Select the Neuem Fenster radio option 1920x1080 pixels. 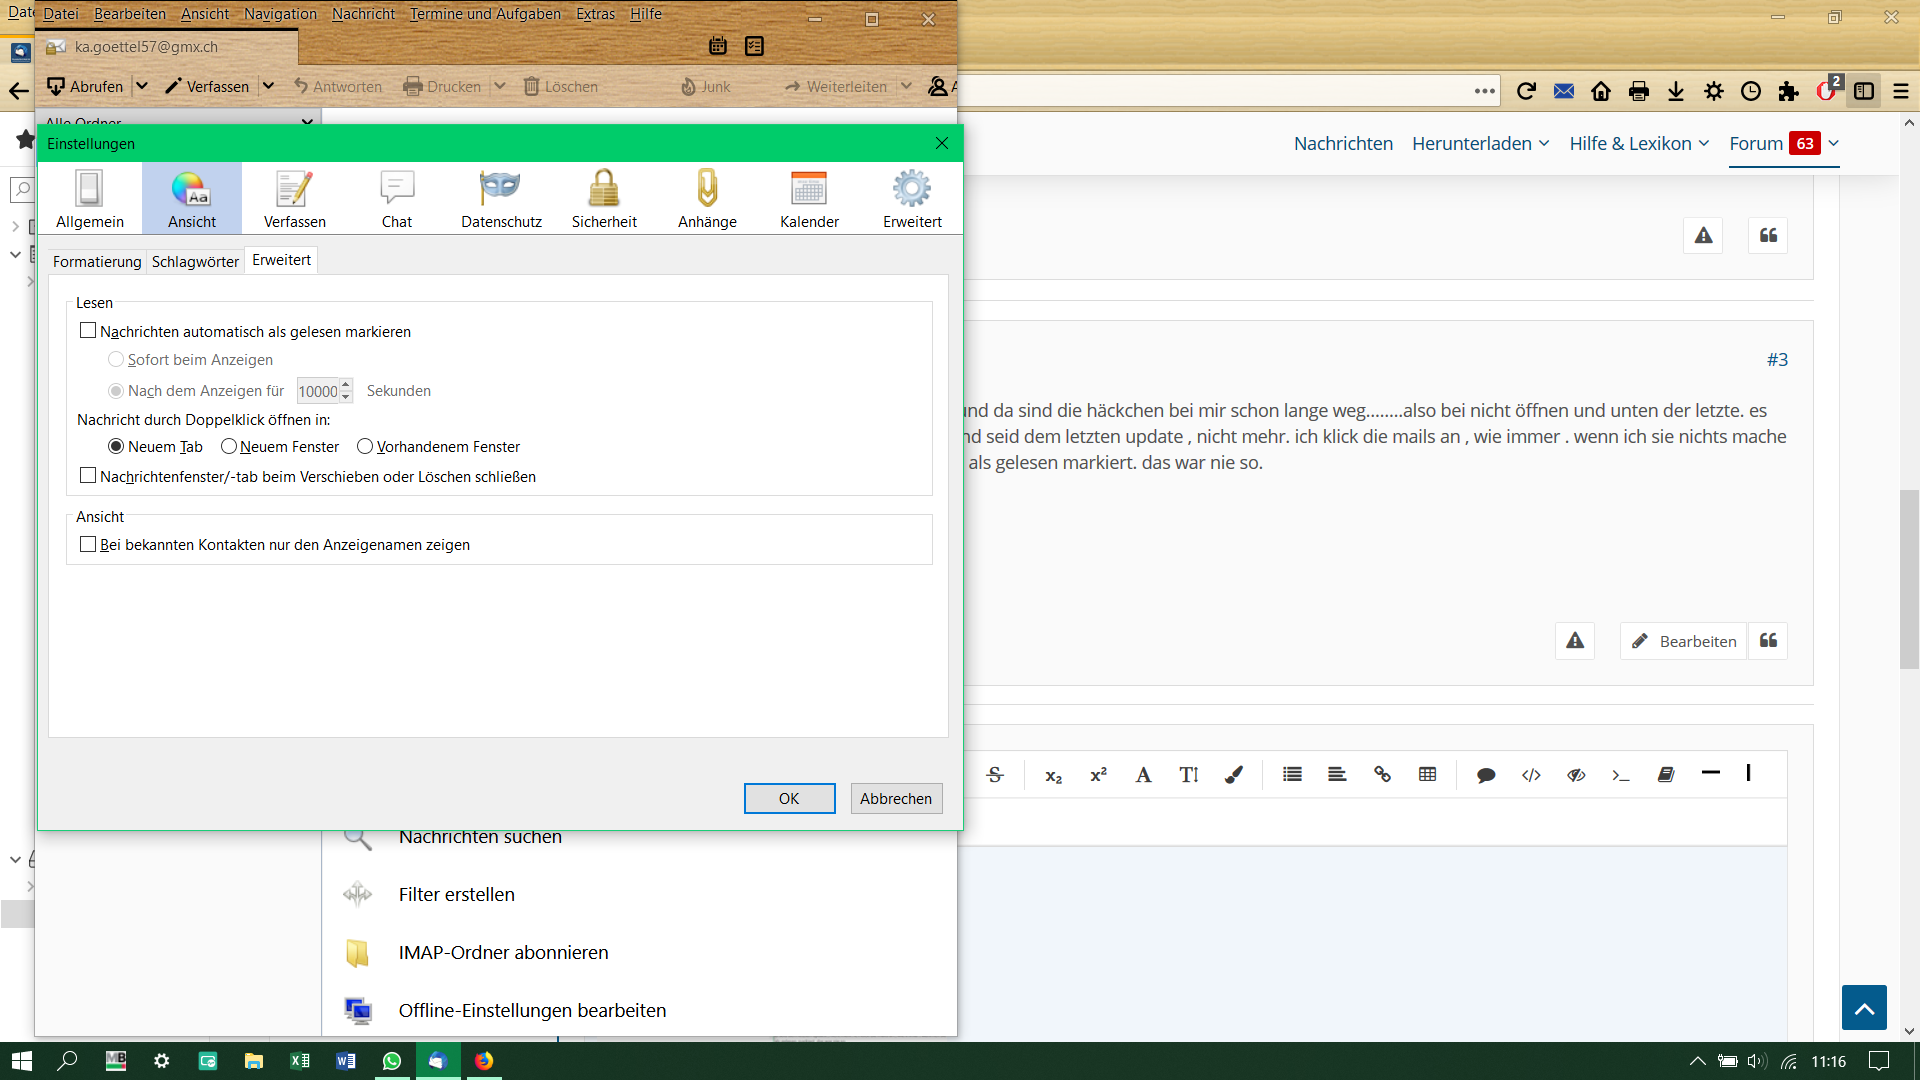tap(229, 447)
